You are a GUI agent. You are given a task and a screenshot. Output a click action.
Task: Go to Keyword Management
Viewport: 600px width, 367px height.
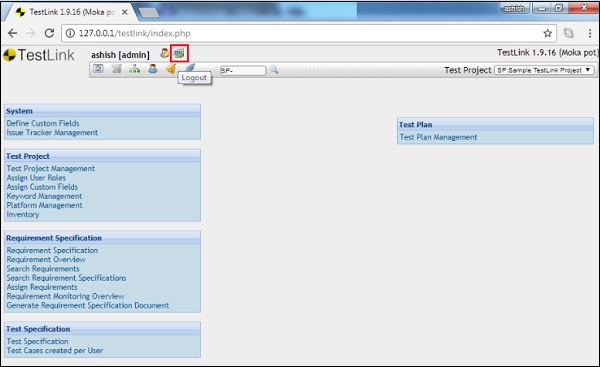[x=44, y=196]
